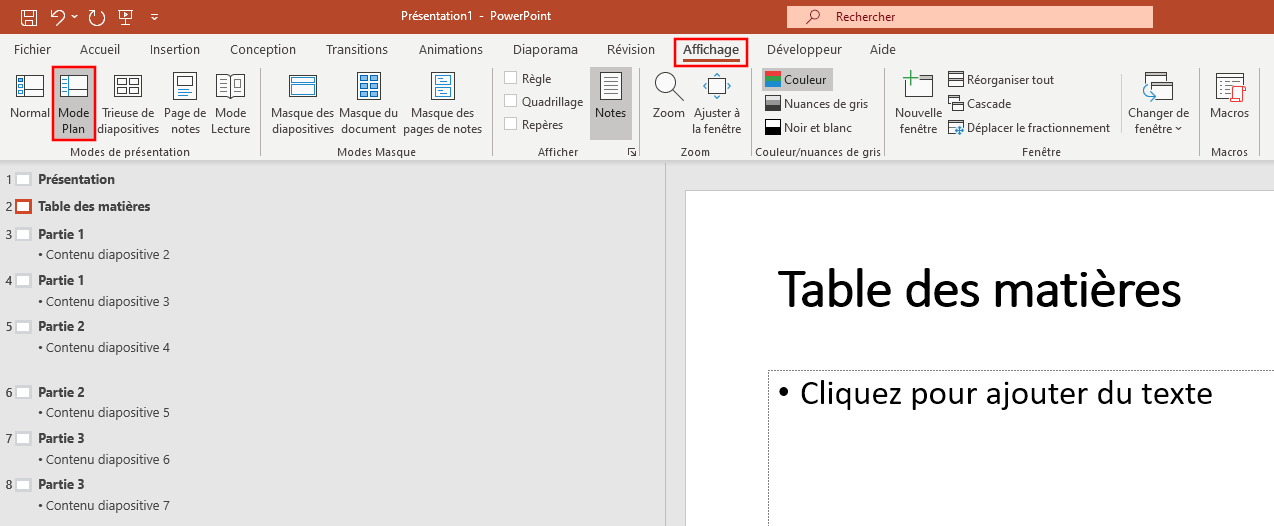Open Afficher group dialog launcher

pyautogui.click(x=631, y=152)
